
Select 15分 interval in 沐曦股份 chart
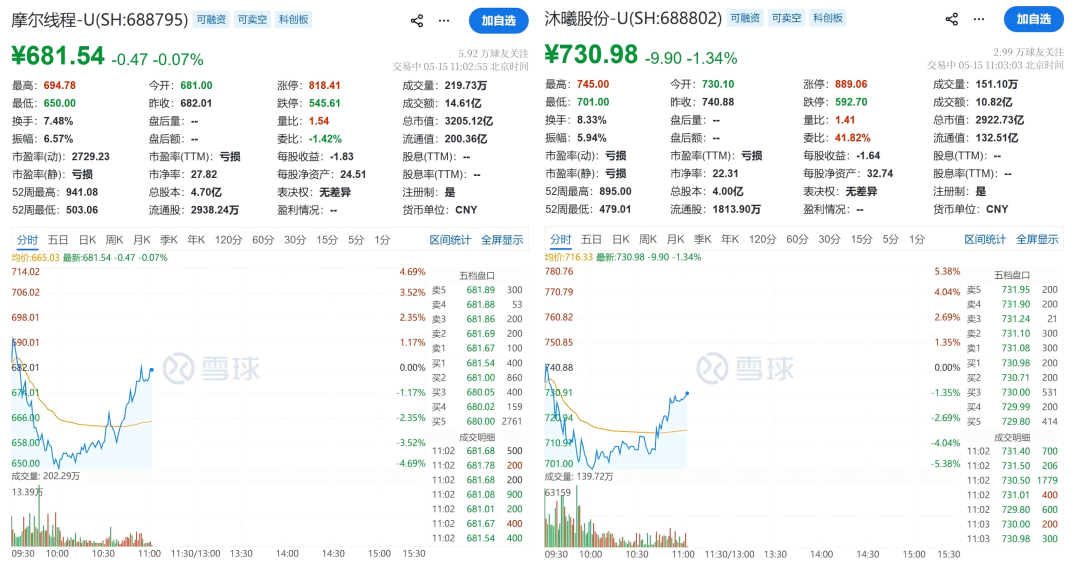pos(862,239)
